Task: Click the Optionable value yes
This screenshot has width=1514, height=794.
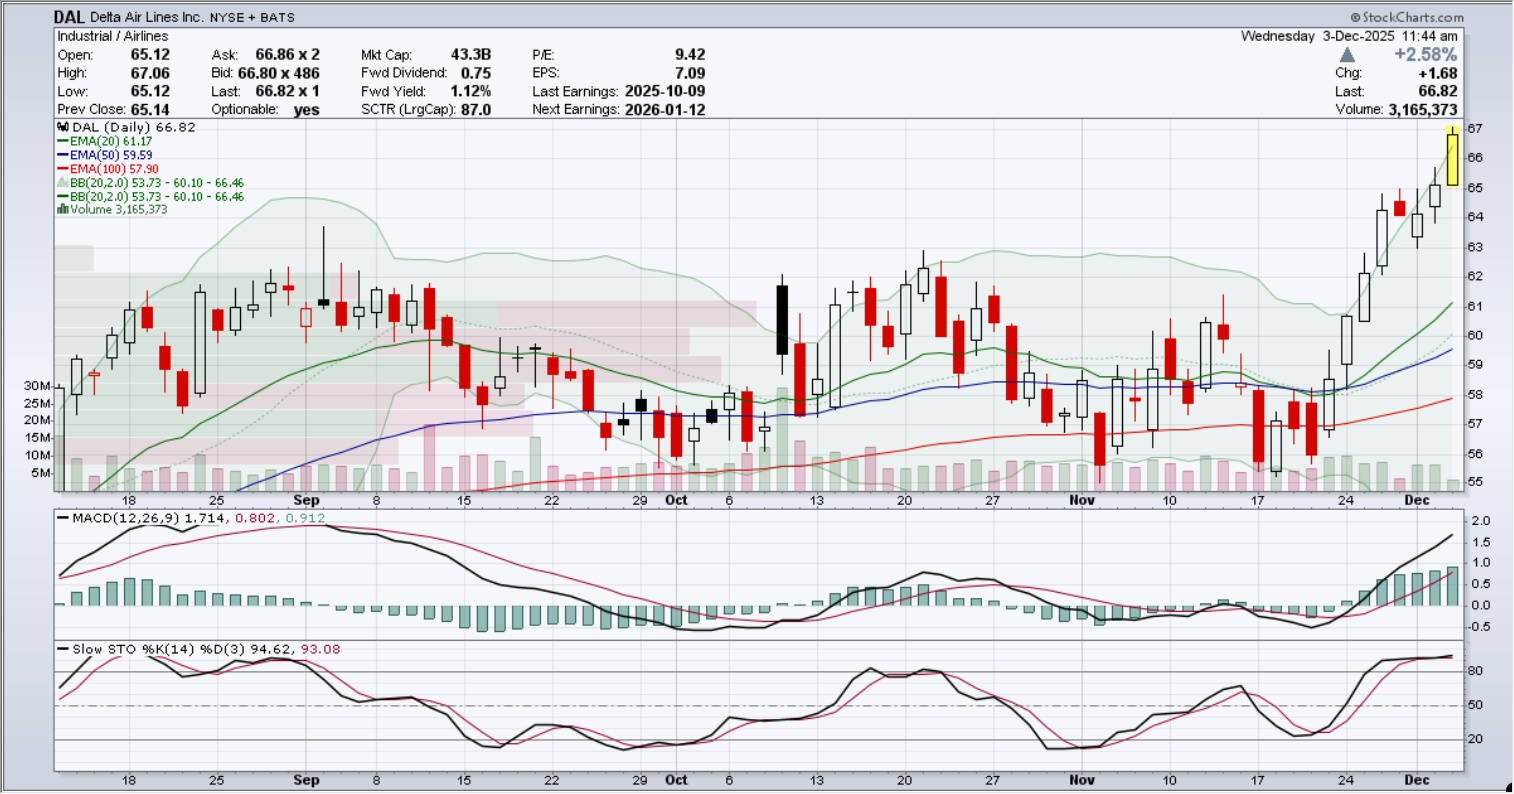Action: [307, 109]
